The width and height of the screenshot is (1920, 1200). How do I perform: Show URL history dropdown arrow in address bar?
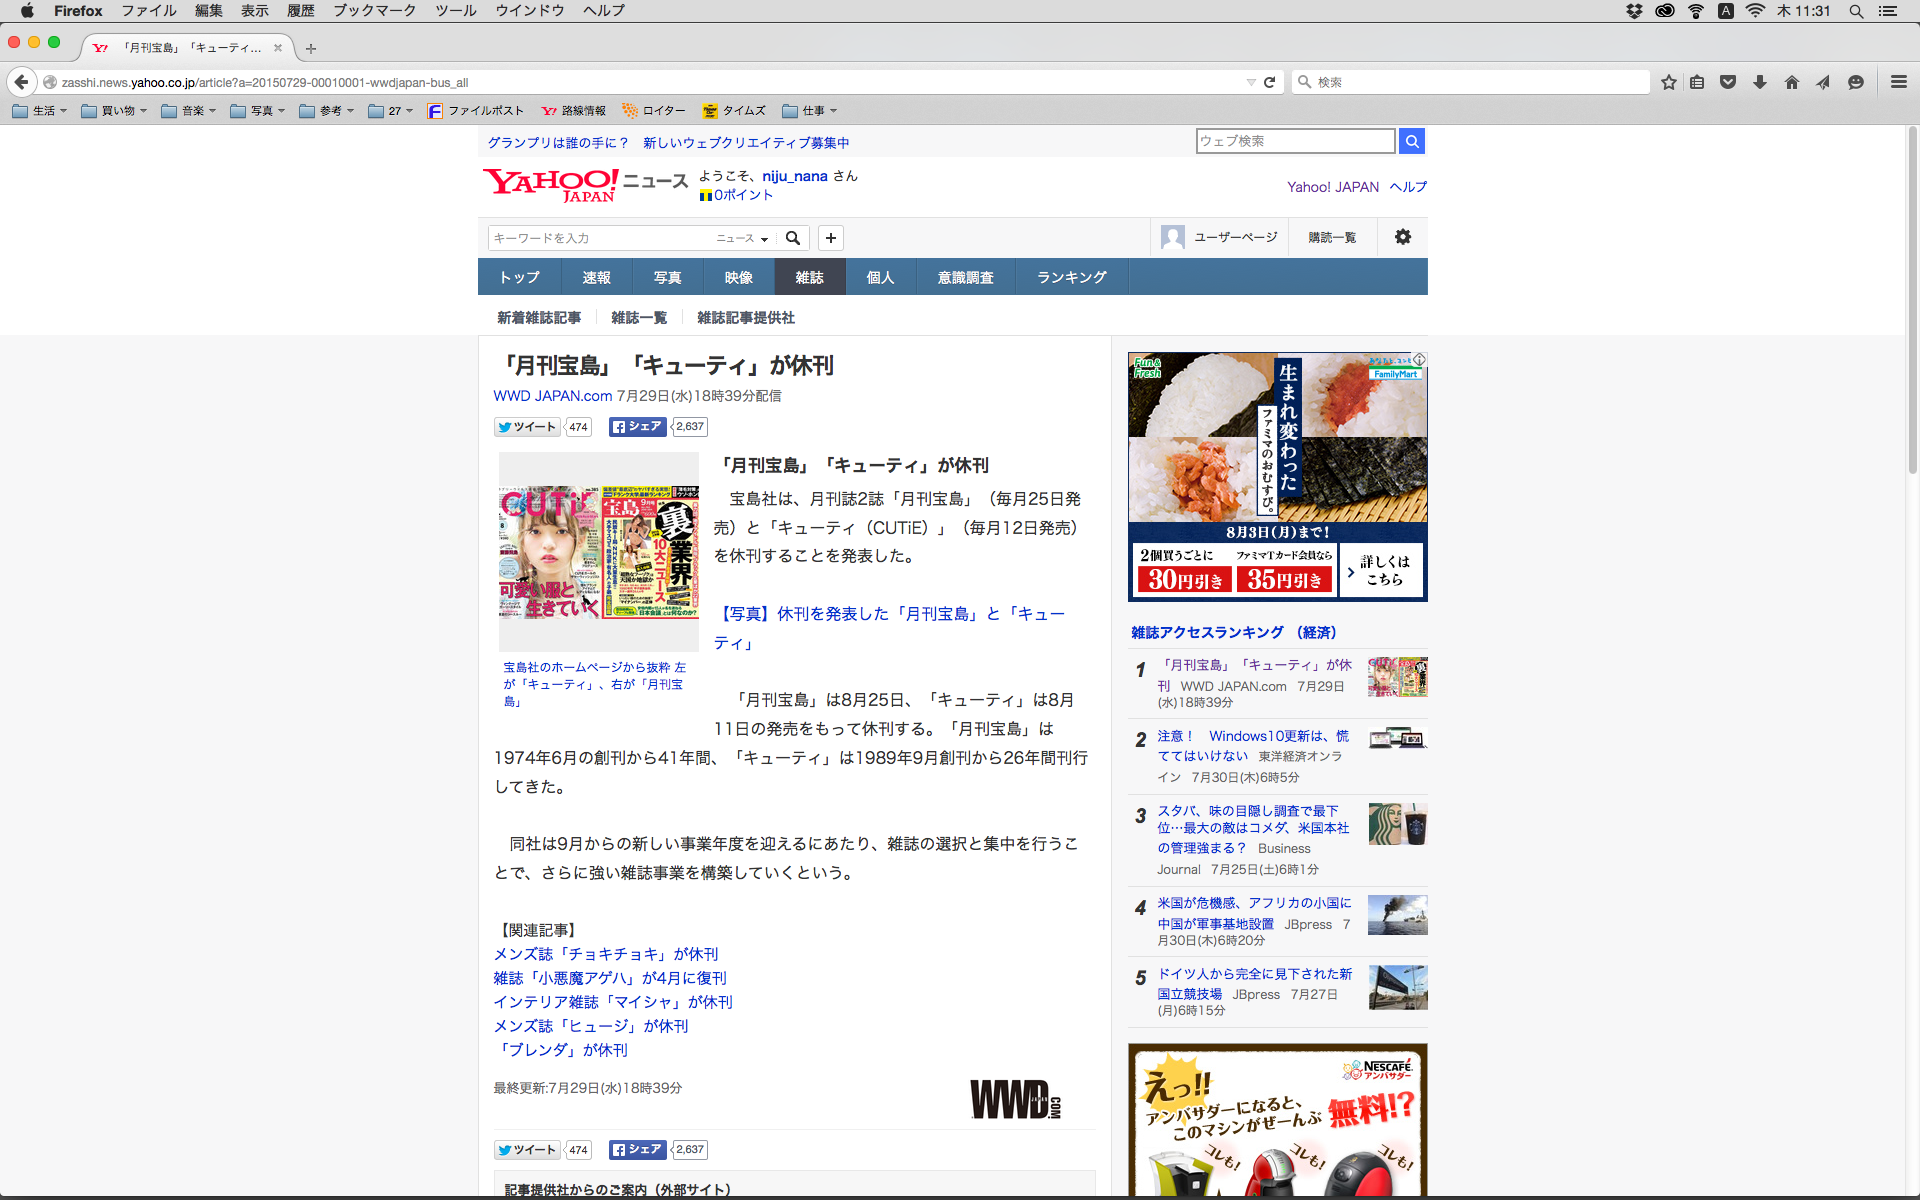click(1250, 82)
